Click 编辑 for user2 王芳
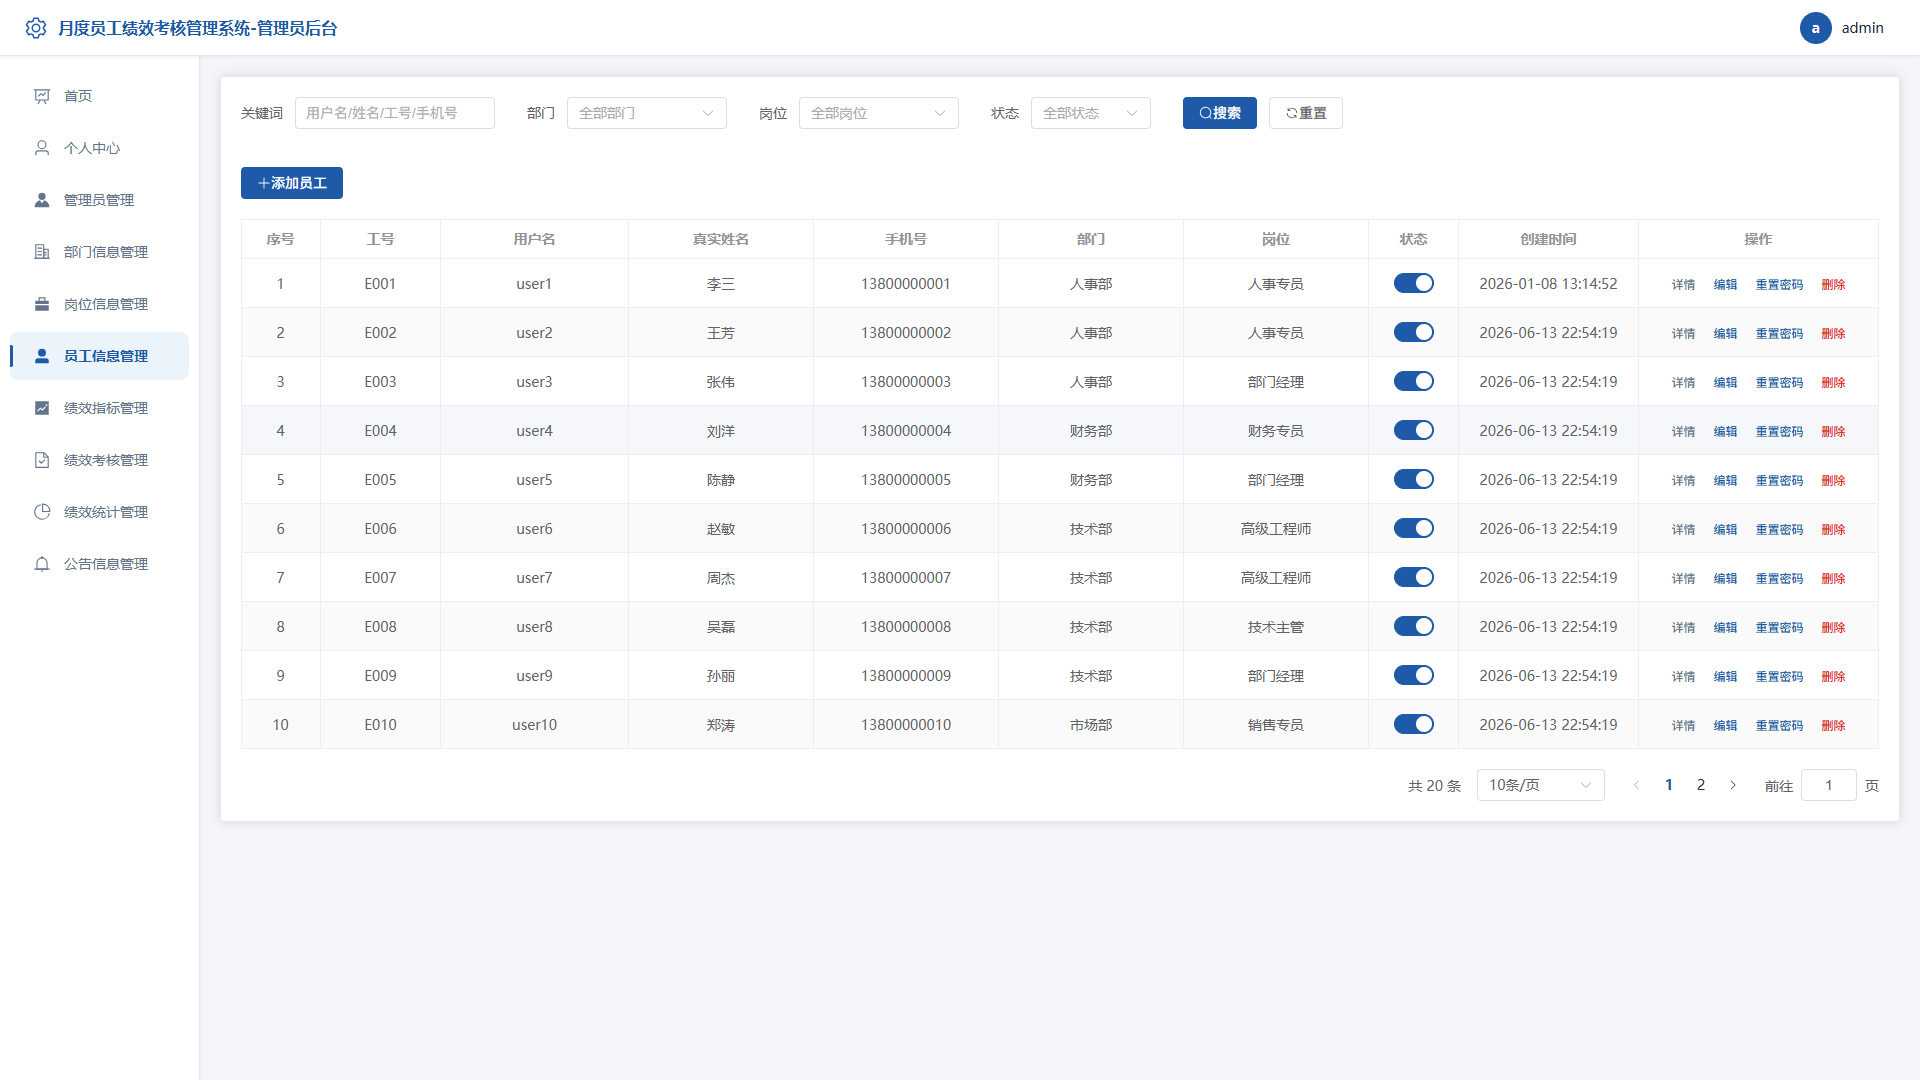Viewport: 1920px width, 1080px height. coord(1725,333)
